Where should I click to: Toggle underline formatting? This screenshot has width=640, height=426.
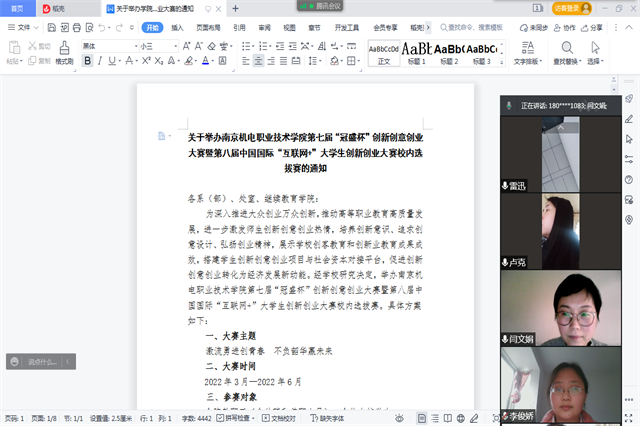click(x=113, y=61)
